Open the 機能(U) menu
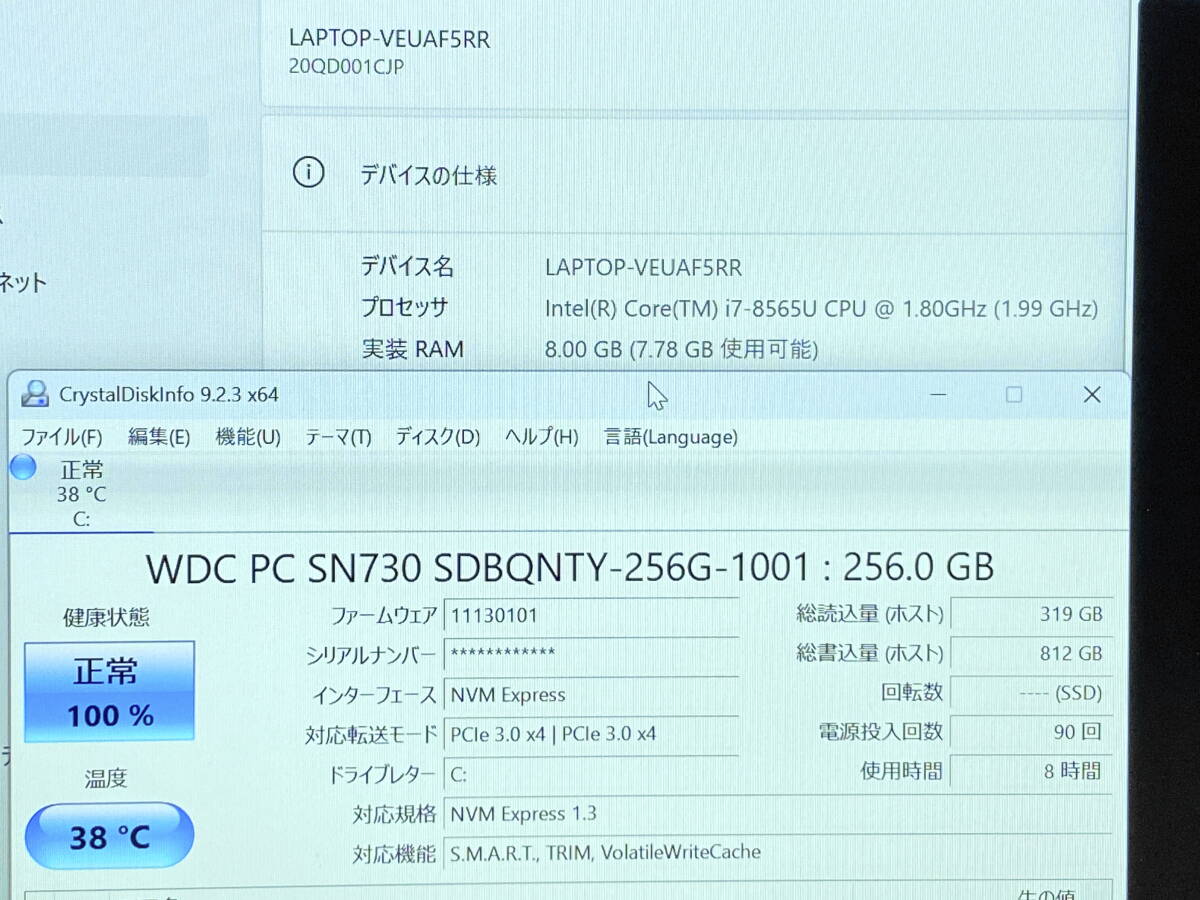This screenshot has width=1200, height=900. [248, 437]
